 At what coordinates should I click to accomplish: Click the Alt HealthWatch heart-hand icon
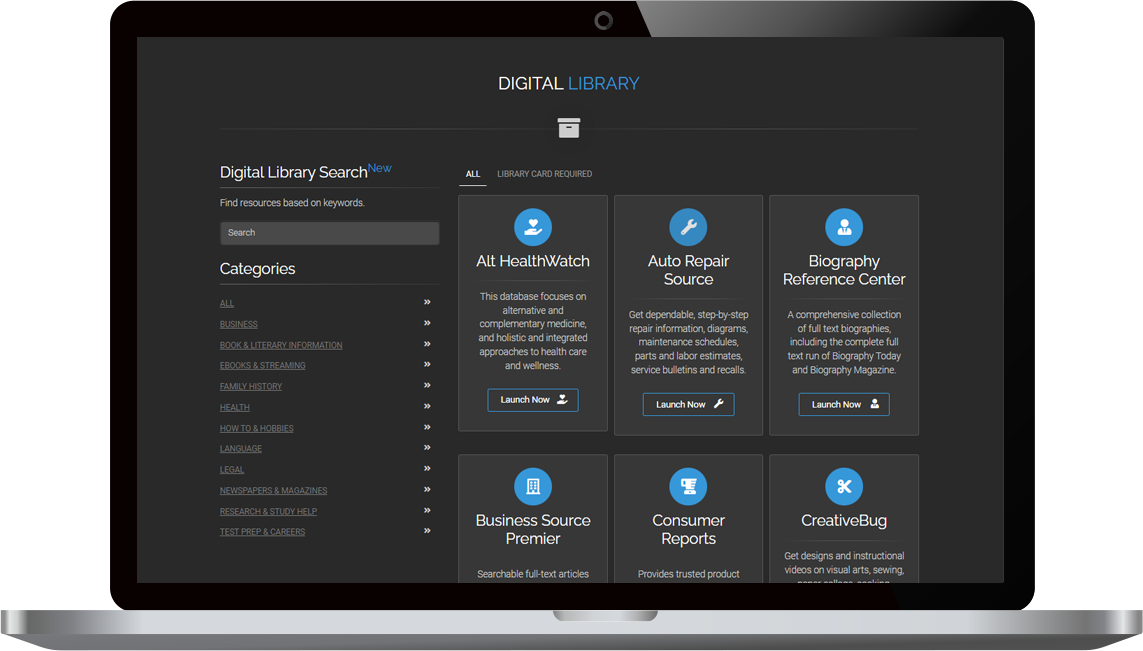533,227
